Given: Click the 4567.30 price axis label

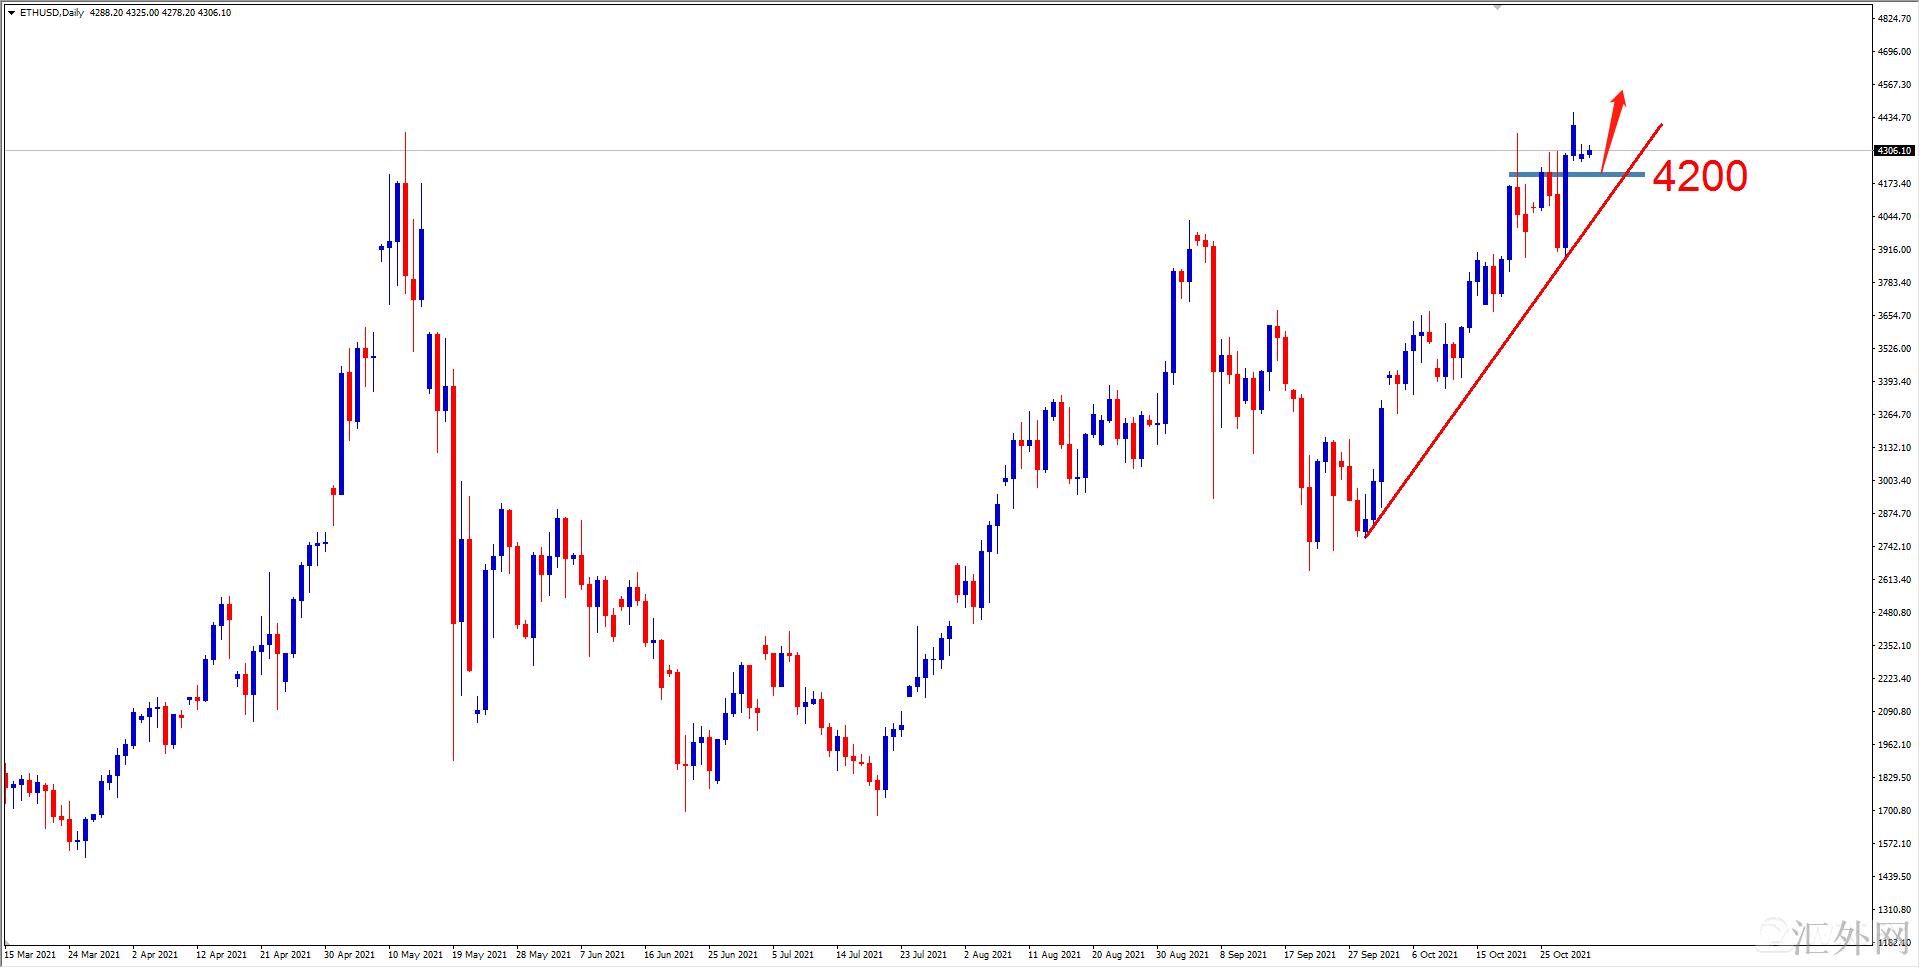Looking at the screenshot, I should click(1894, 85).
